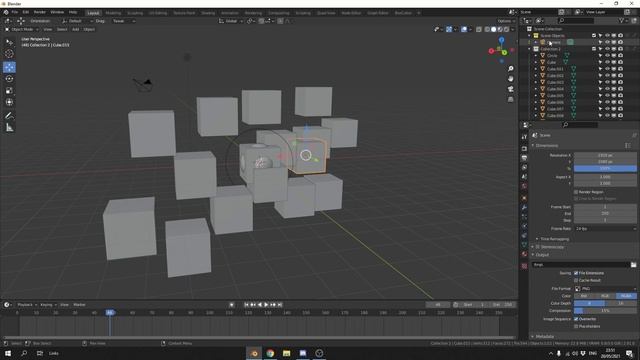Click the current frame marker on the timeline
Image resolution: width=640 pixels, height=360 pixels.
pyautogui.click(x=110, y=313)
